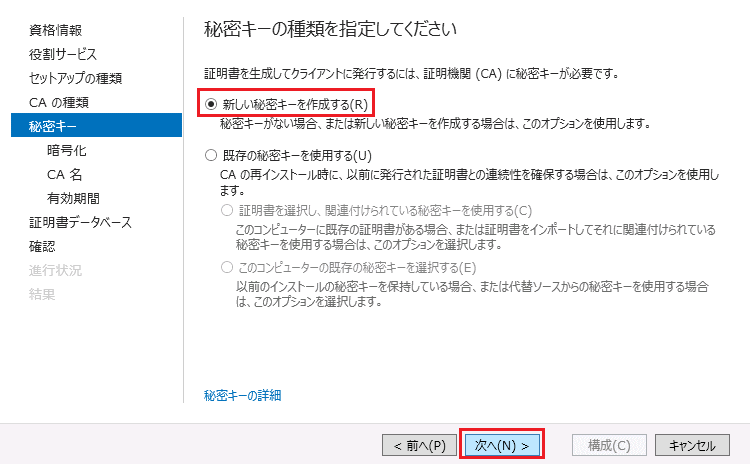Select highlighted 秘密キー navigation item
750x464 pixels.
tap(97, 125)
